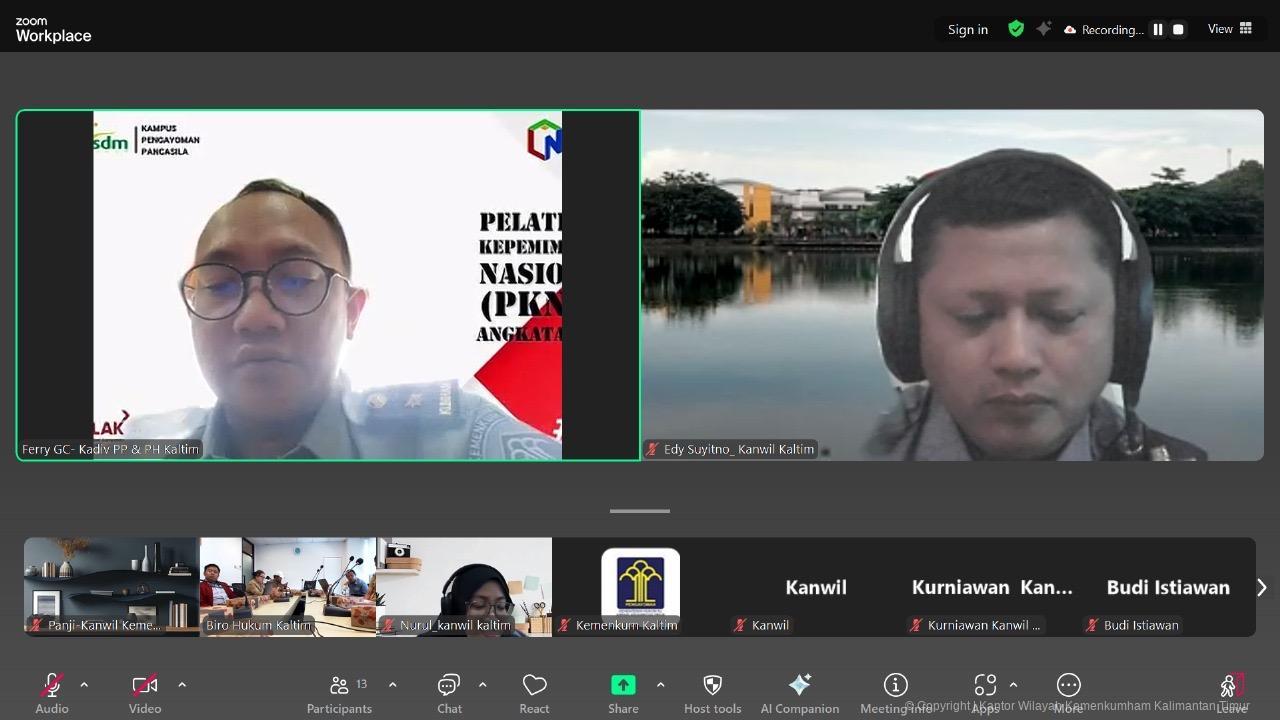Open the Apps menu
The height and width of the screenshot is (720, 1280).
(985, 685)
